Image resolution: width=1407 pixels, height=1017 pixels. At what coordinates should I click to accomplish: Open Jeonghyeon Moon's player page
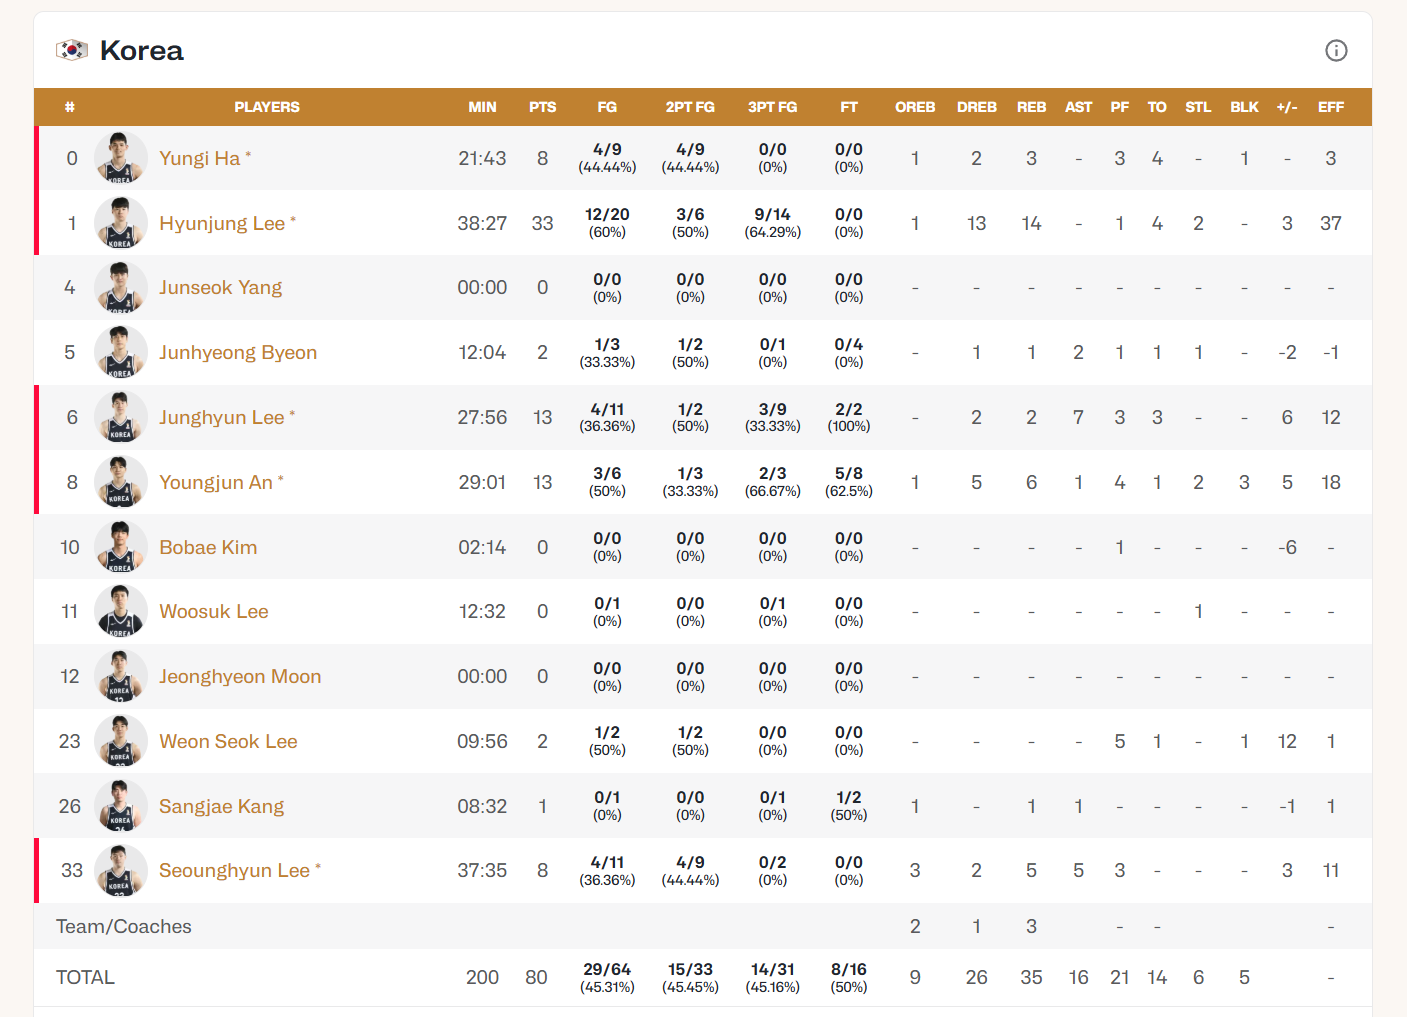click(239, 676)
